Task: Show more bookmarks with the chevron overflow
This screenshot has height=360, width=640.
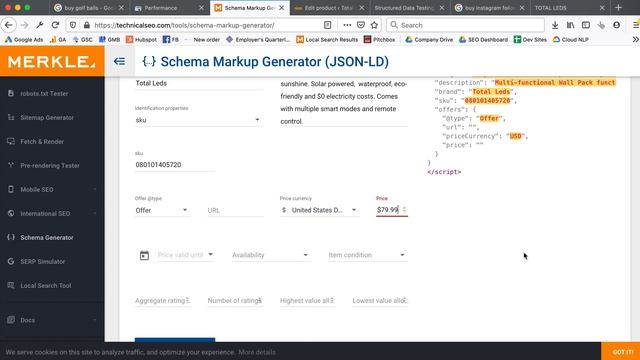Action: (635, 40)
